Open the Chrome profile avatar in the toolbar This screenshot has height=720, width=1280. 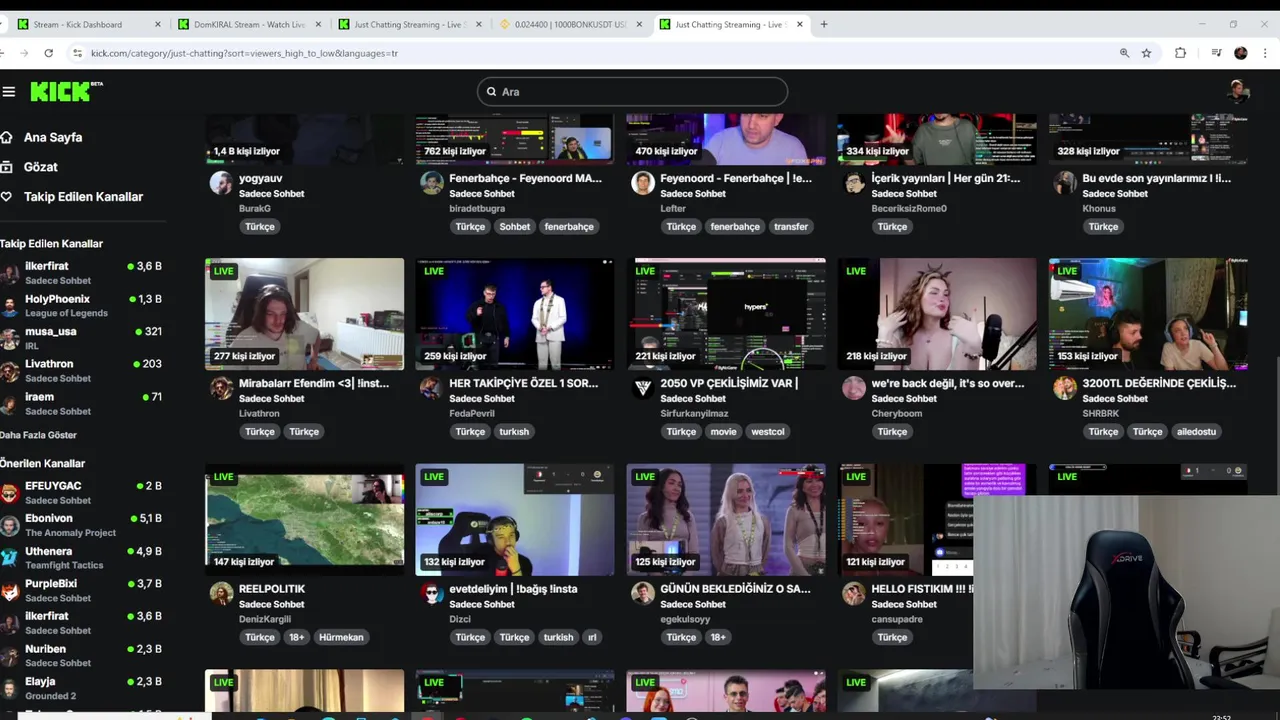1241,53
